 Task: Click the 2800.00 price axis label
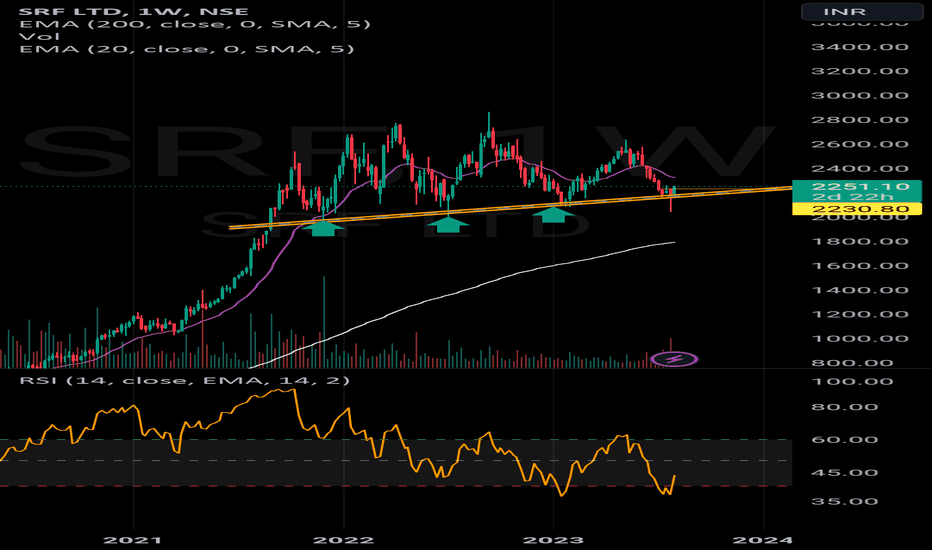click(860, 120)
